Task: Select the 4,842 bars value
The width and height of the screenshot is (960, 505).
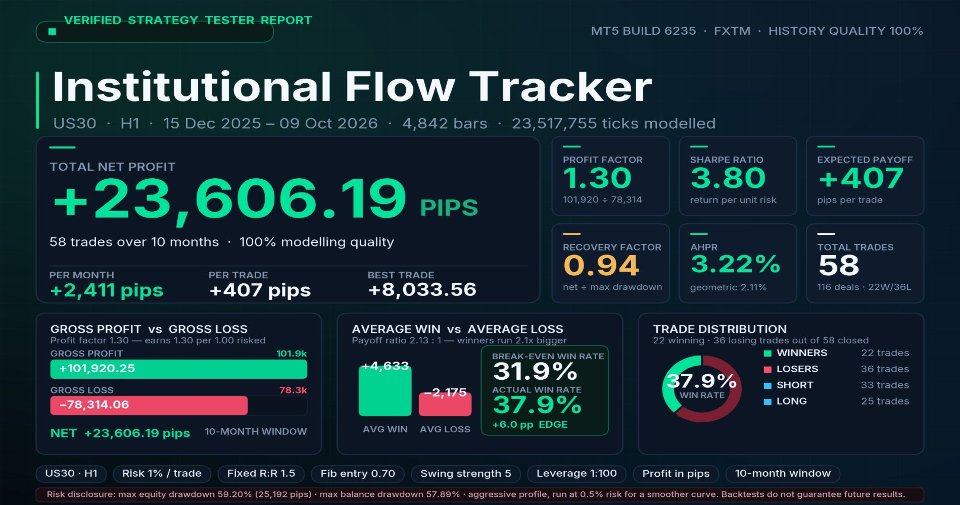Action: [444, 124]
